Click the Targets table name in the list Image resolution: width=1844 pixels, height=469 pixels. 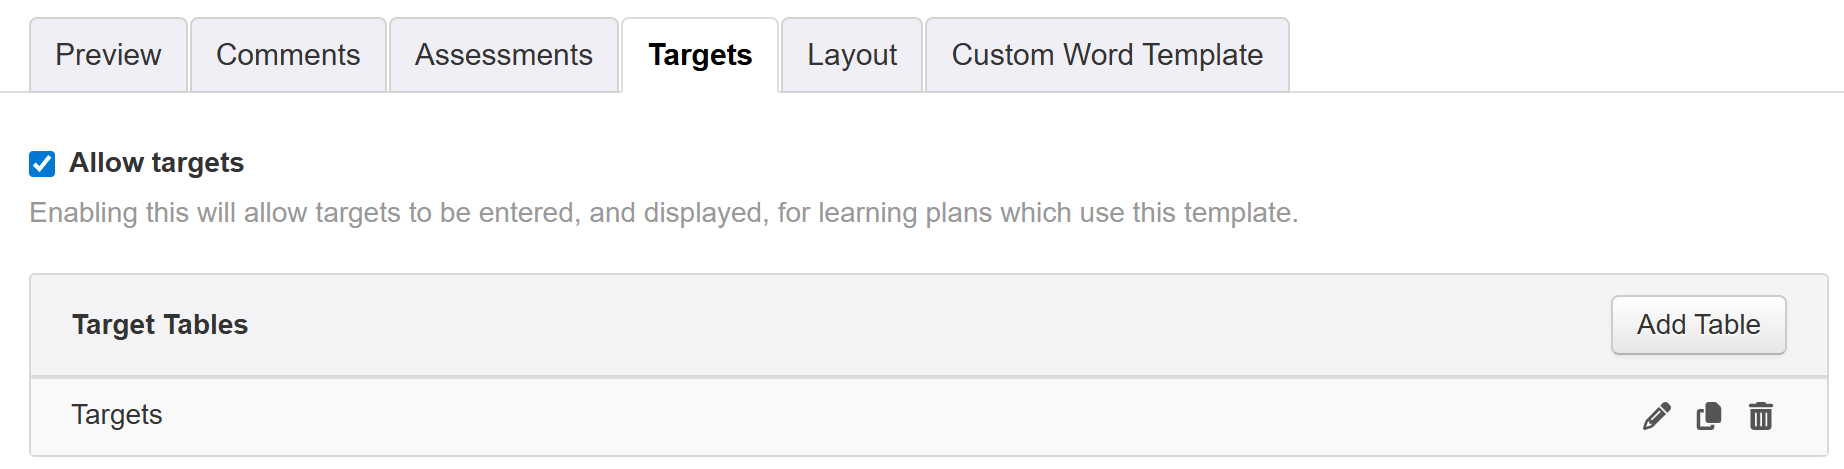pos(117,415)
